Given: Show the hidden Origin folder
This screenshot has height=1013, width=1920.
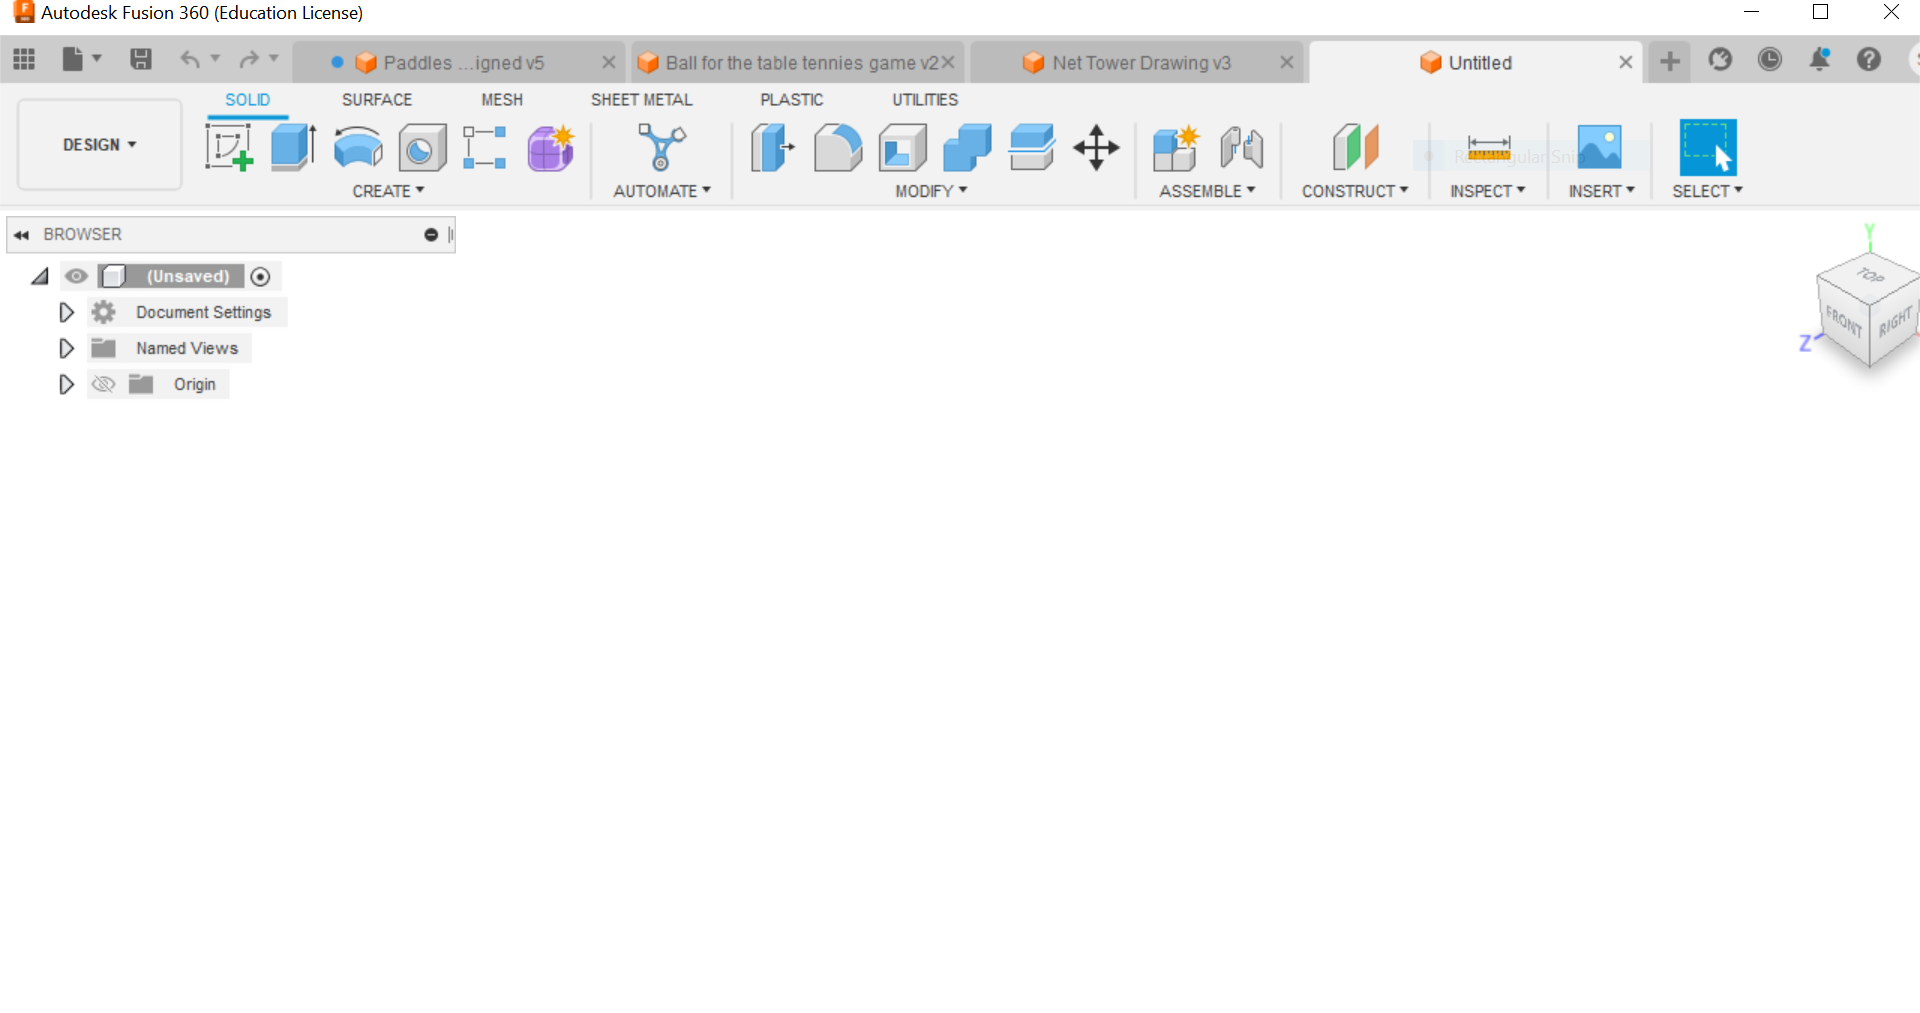Looking at the screenshot, I should [x=103, y=384].
